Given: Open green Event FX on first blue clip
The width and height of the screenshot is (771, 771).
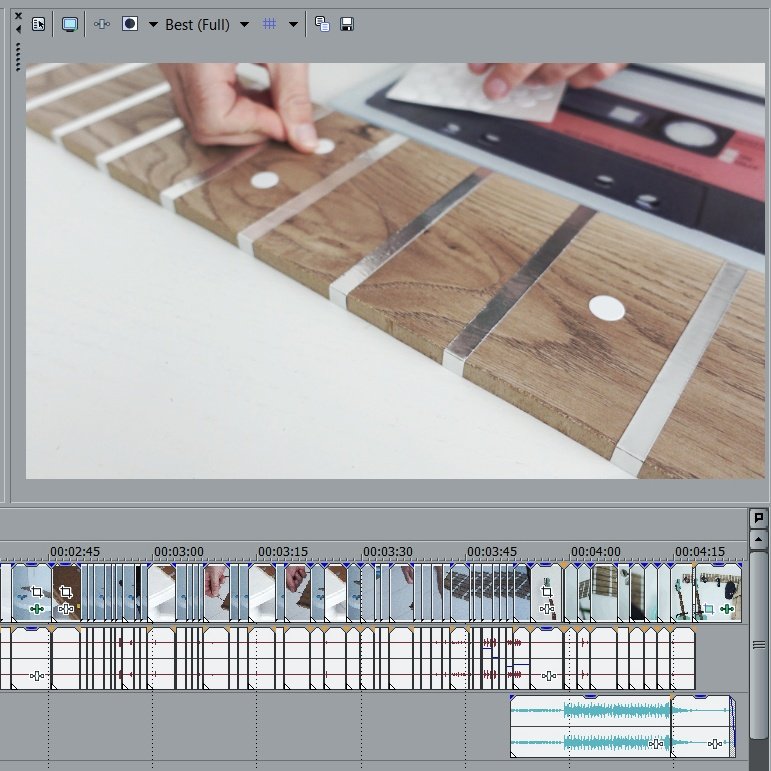Looking at the screenshot, I should [37, 609].
